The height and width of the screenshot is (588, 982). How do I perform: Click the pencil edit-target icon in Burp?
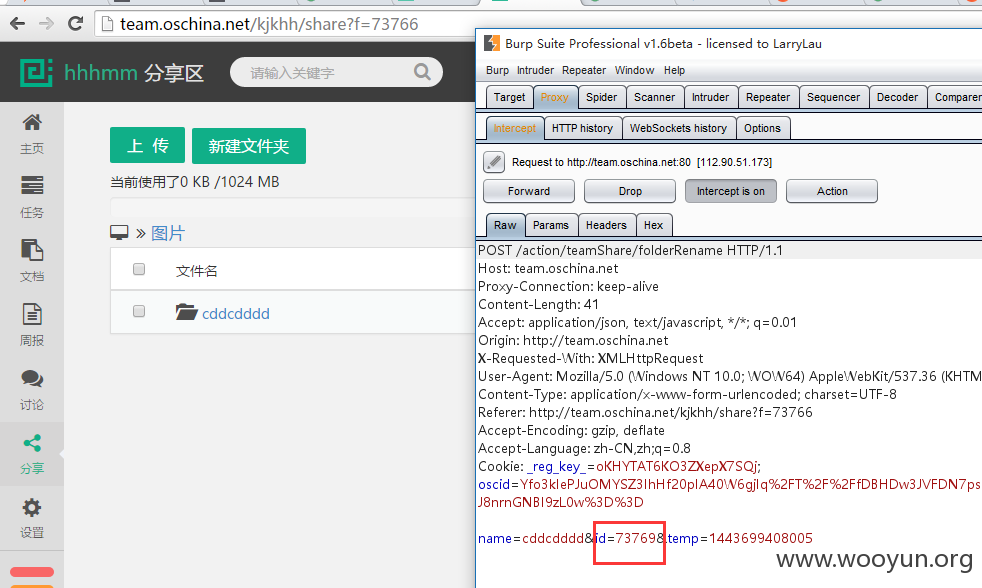494,162
